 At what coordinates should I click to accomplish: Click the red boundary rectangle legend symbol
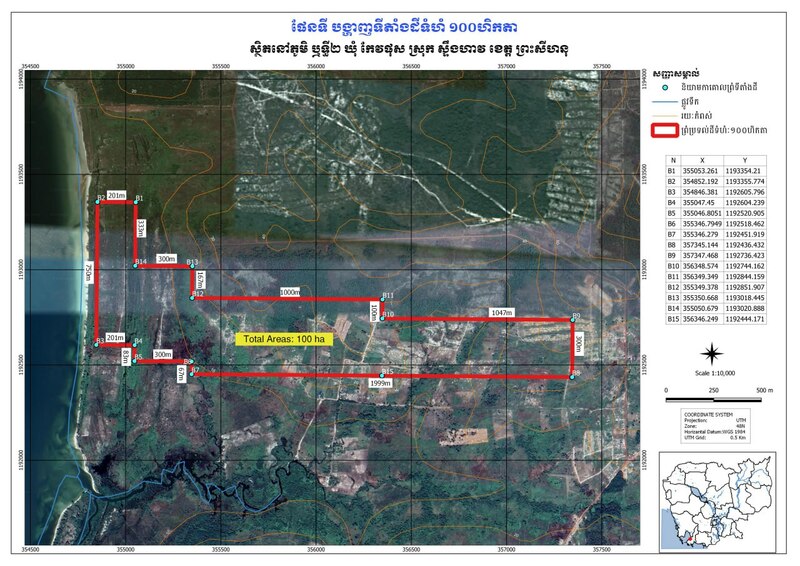click(x=665, y=130)
